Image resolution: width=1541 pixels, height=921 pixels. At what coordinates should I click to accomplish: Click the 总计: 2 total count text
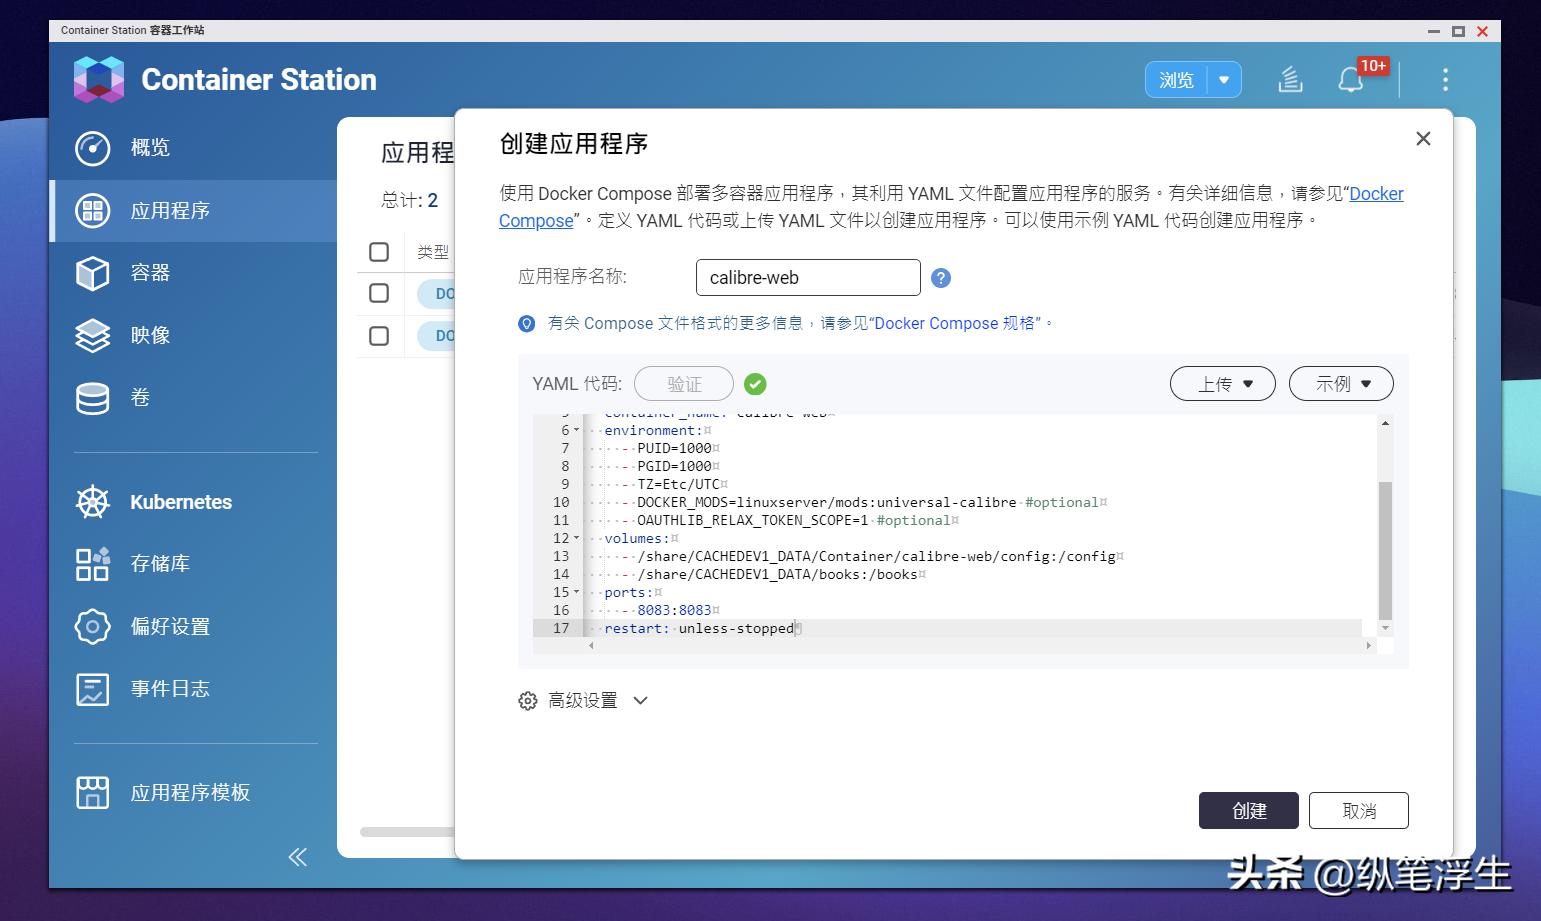coord(409,200)
